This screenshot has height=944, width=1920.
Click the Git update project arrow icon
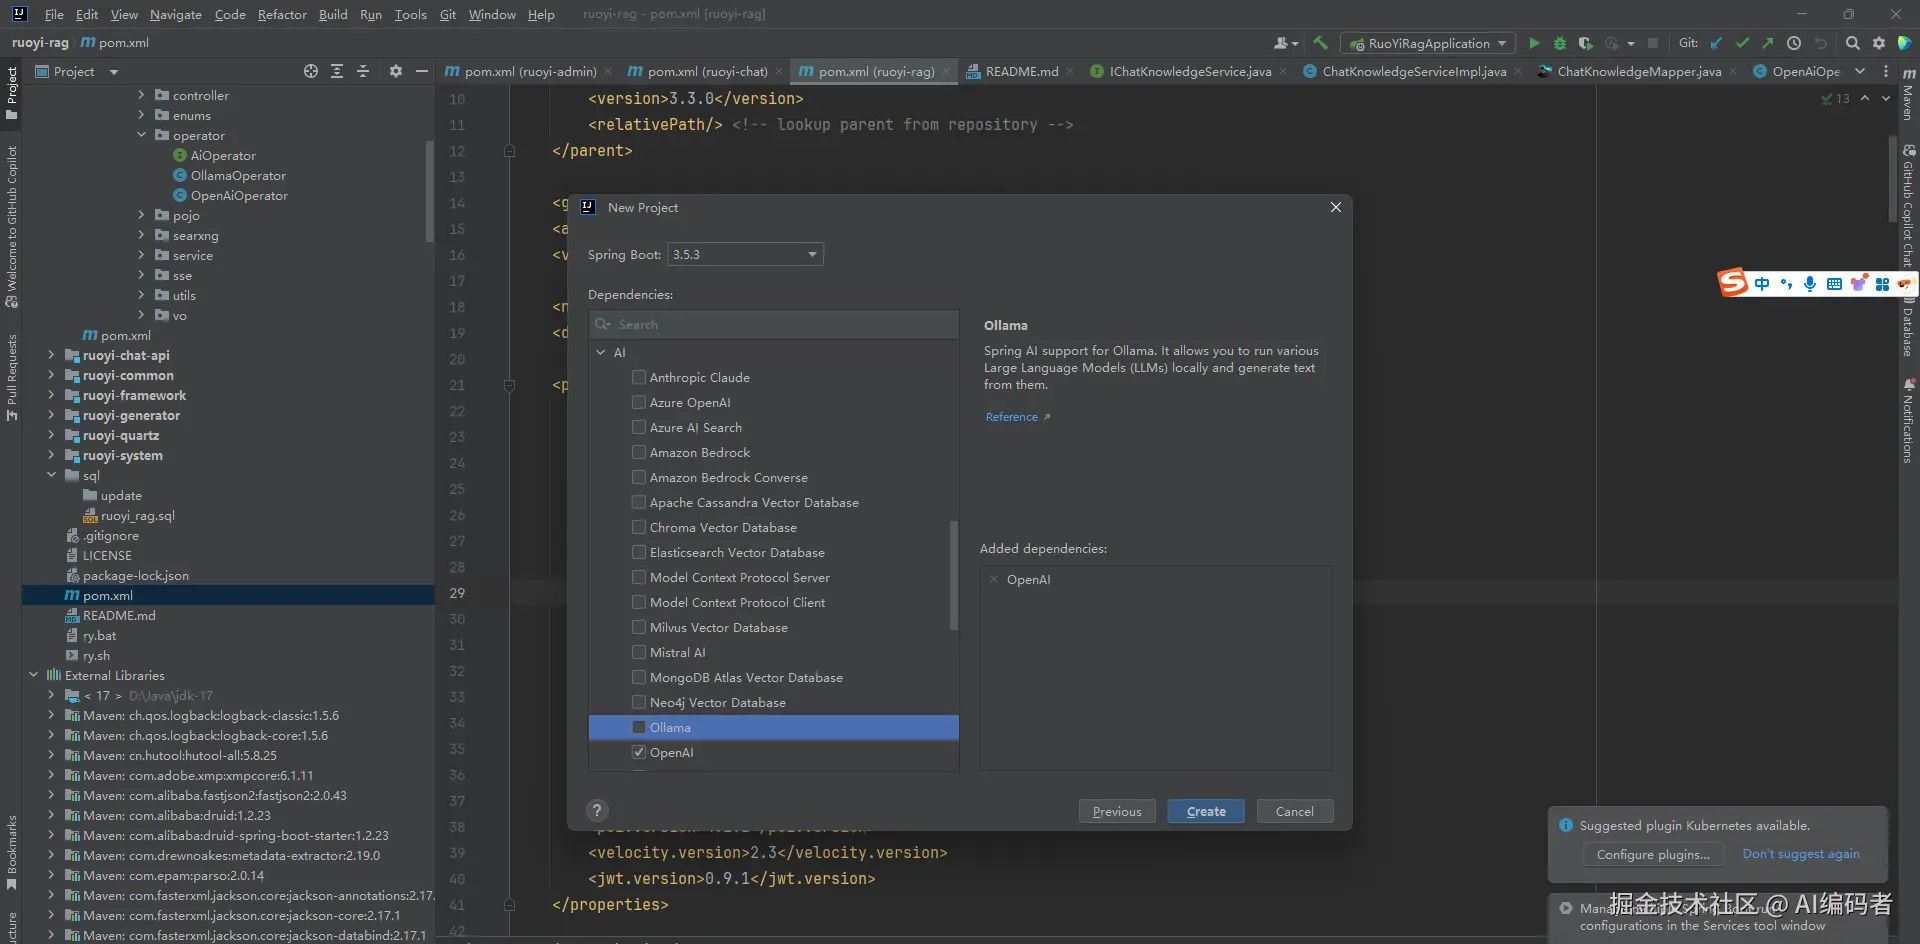(x=1717, y=43)
